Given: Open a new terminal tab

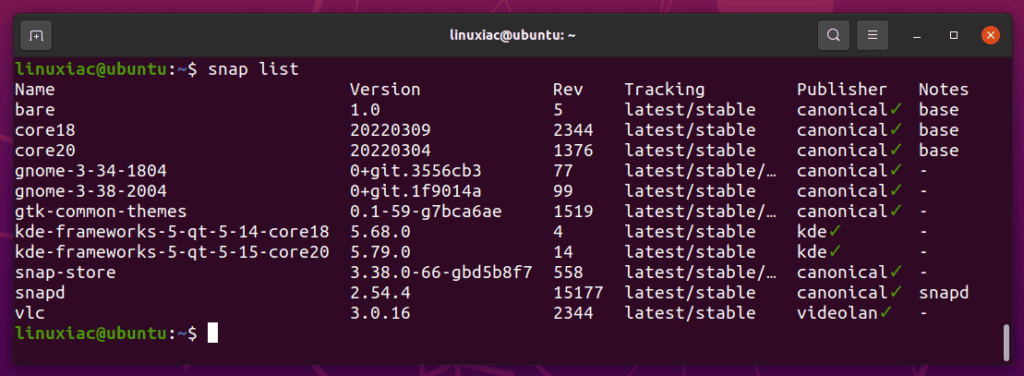Looking at the screenshot, I should click(36, 35).
